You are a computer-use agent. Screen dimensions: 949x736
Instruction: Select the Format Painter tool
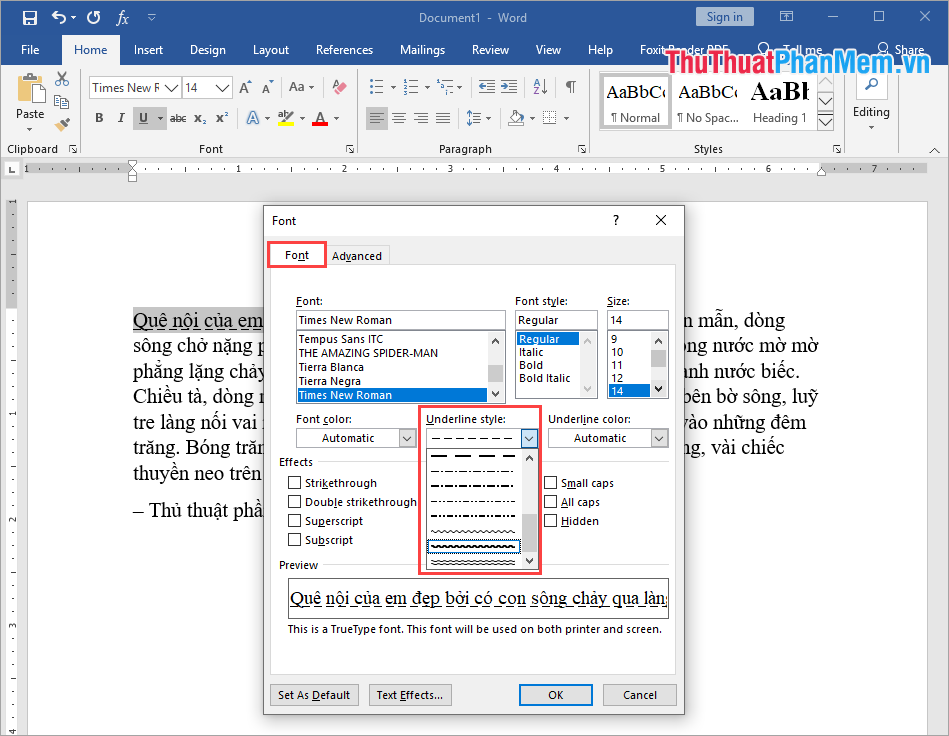click(x=60, y=123)
